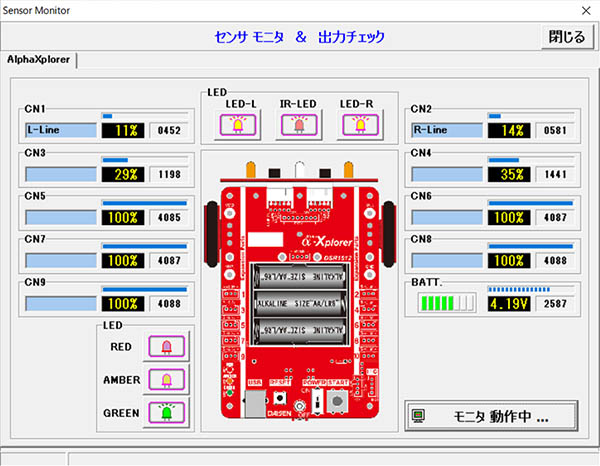Click the CN9 100% reading
The height and width of the screenshot is (466, 600).
(123, 304)
